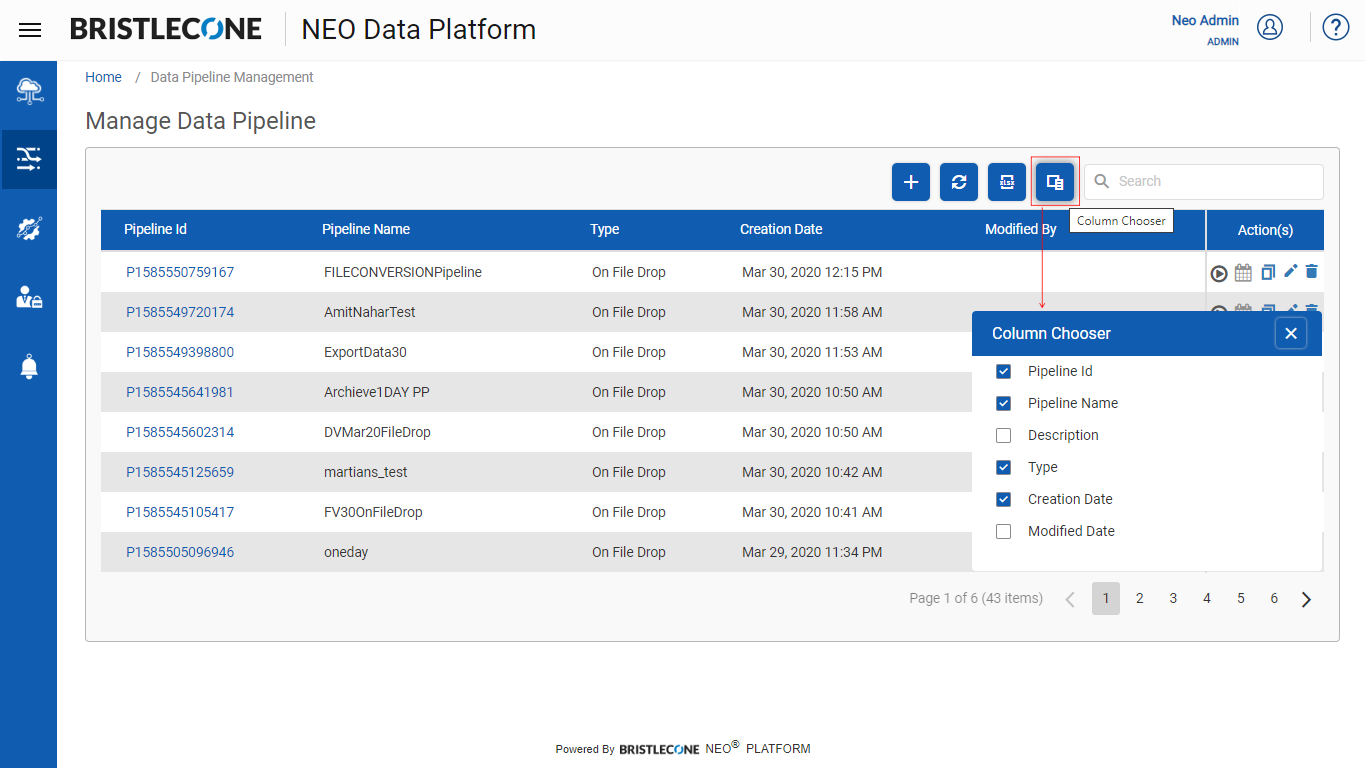Image resolution: width=1366 pixels, height=768 pixels.
Task: Open the Column Chooser toolbar button
Action: 1055,182
